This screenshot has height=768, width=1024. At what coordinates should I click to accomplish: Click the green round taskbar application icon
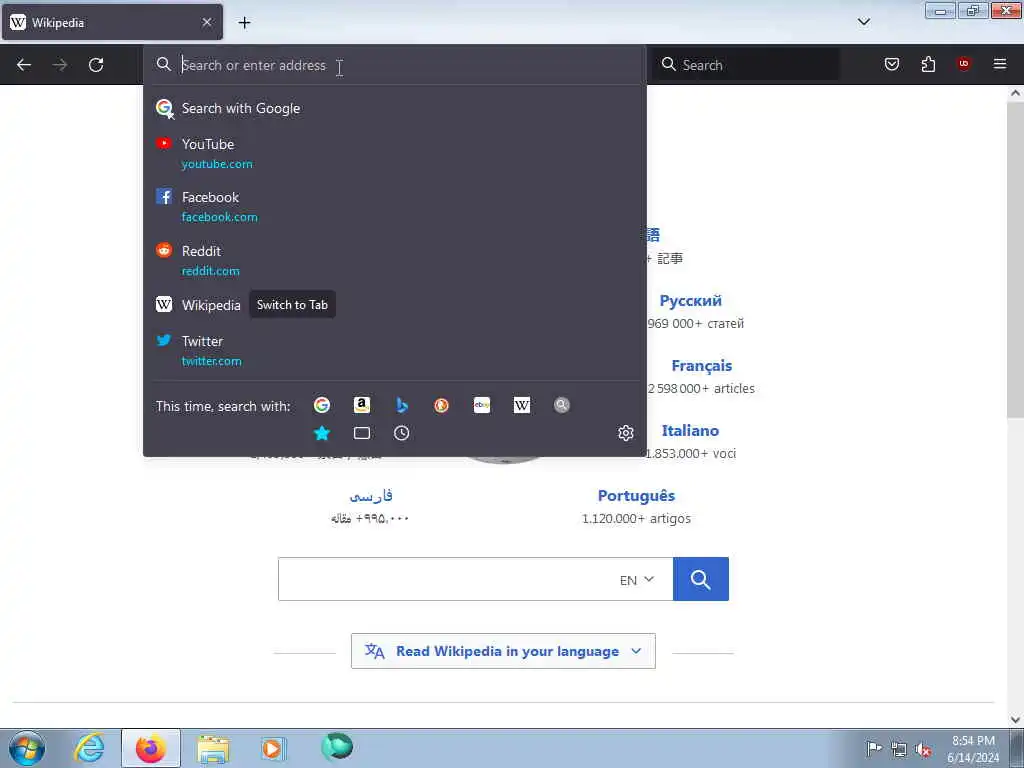click(336, 747)
